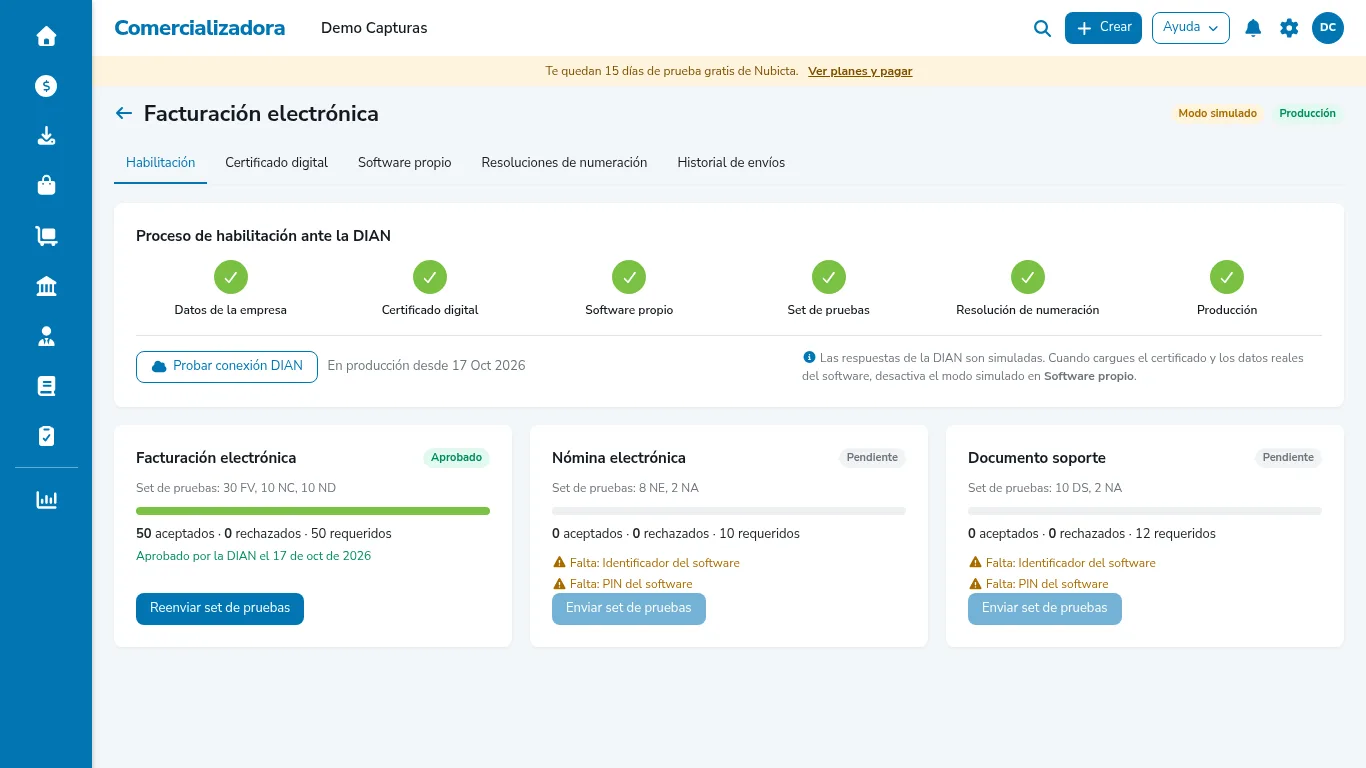Open the DC user avatar menu

pyautogui.click(x=1328, y=28)
